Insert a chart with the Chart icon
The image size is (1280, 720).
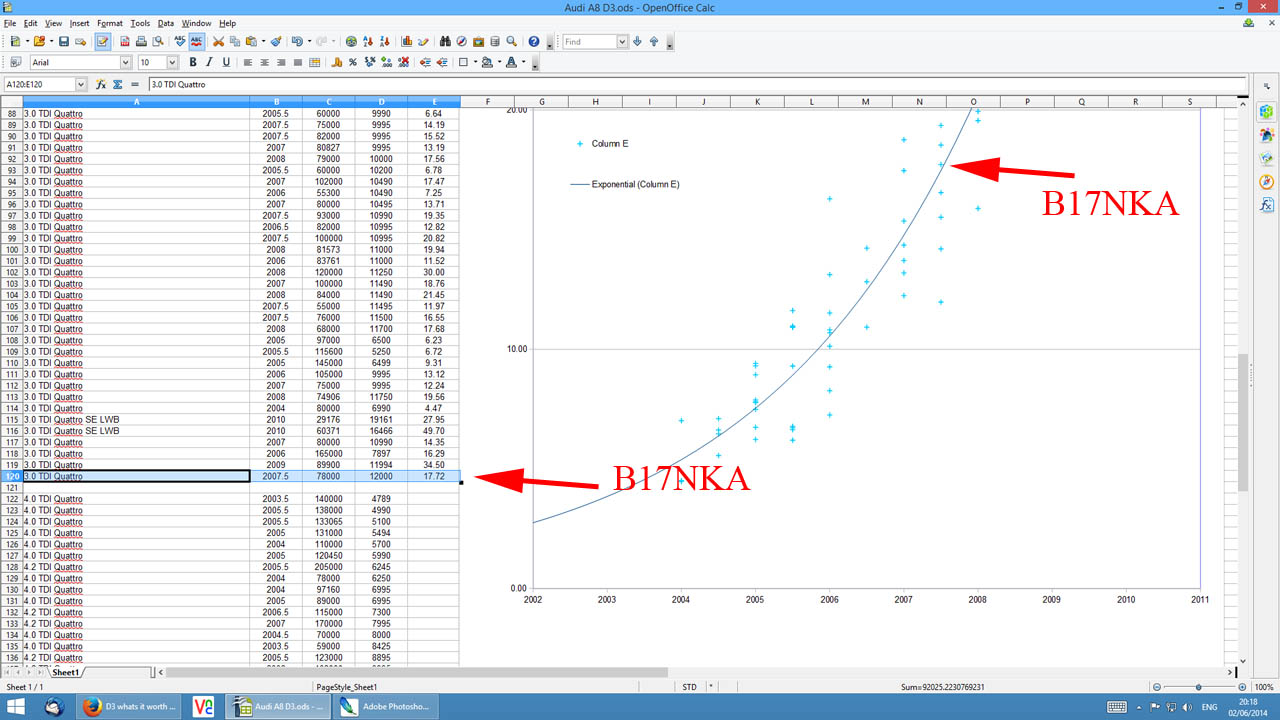pyautogui.click(x=407, y=42)
